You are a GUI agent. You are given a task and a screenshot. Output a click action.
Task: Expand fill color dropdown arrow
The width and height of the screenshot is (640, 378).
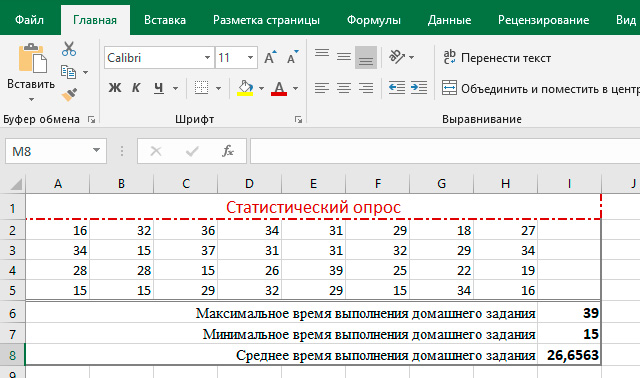click(x=261, y=88)
